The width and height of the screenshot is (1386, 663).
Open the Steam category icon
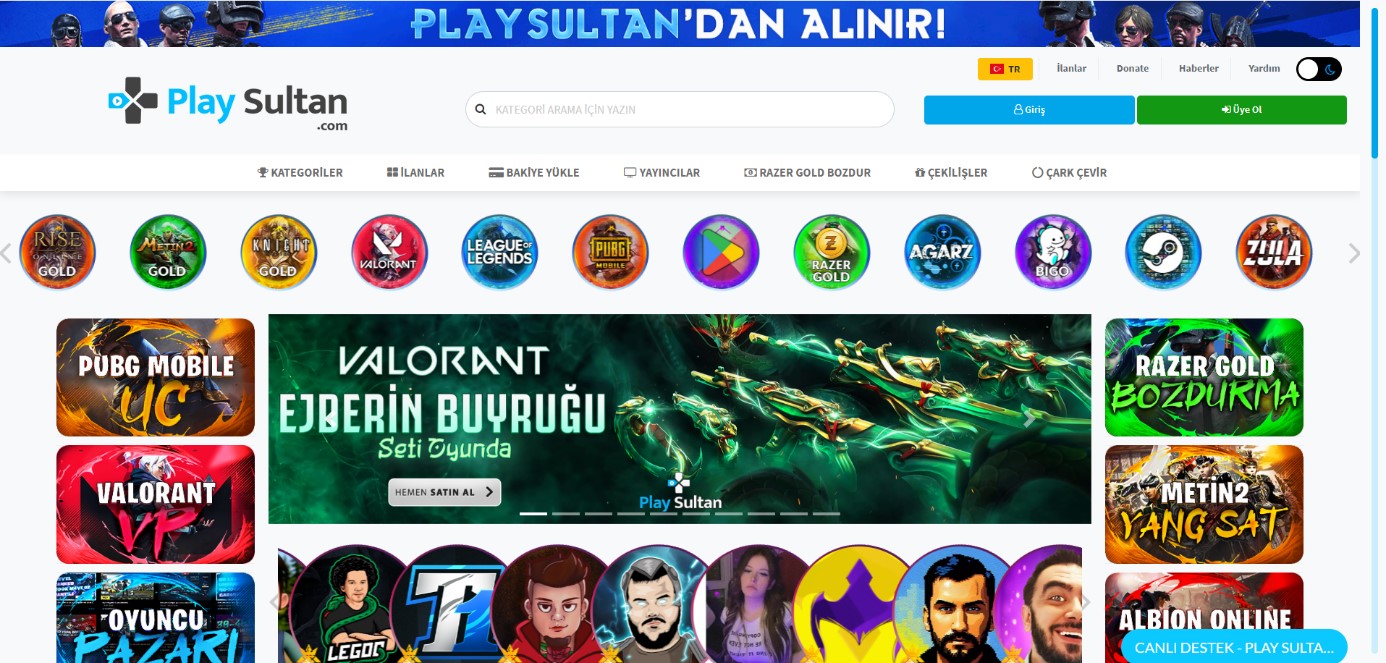(1163, 252)
